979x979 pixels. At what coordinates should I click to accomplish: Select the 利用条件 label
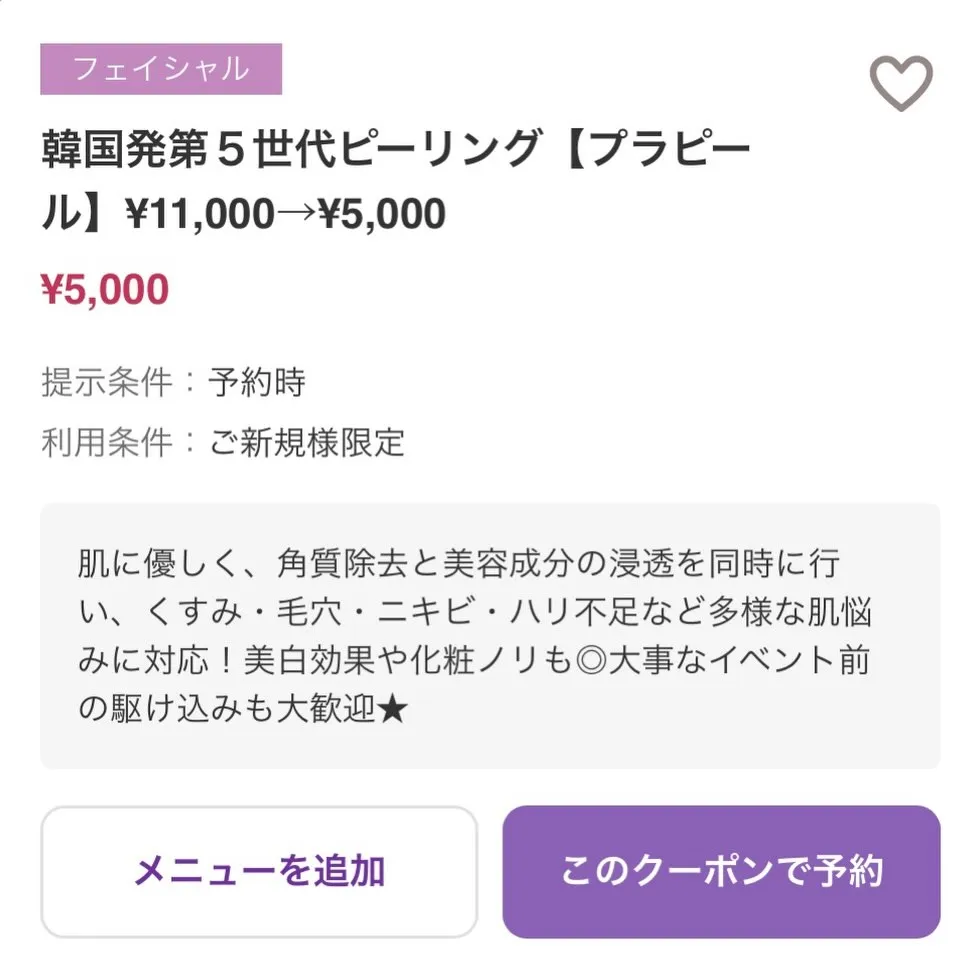point(106,441)
